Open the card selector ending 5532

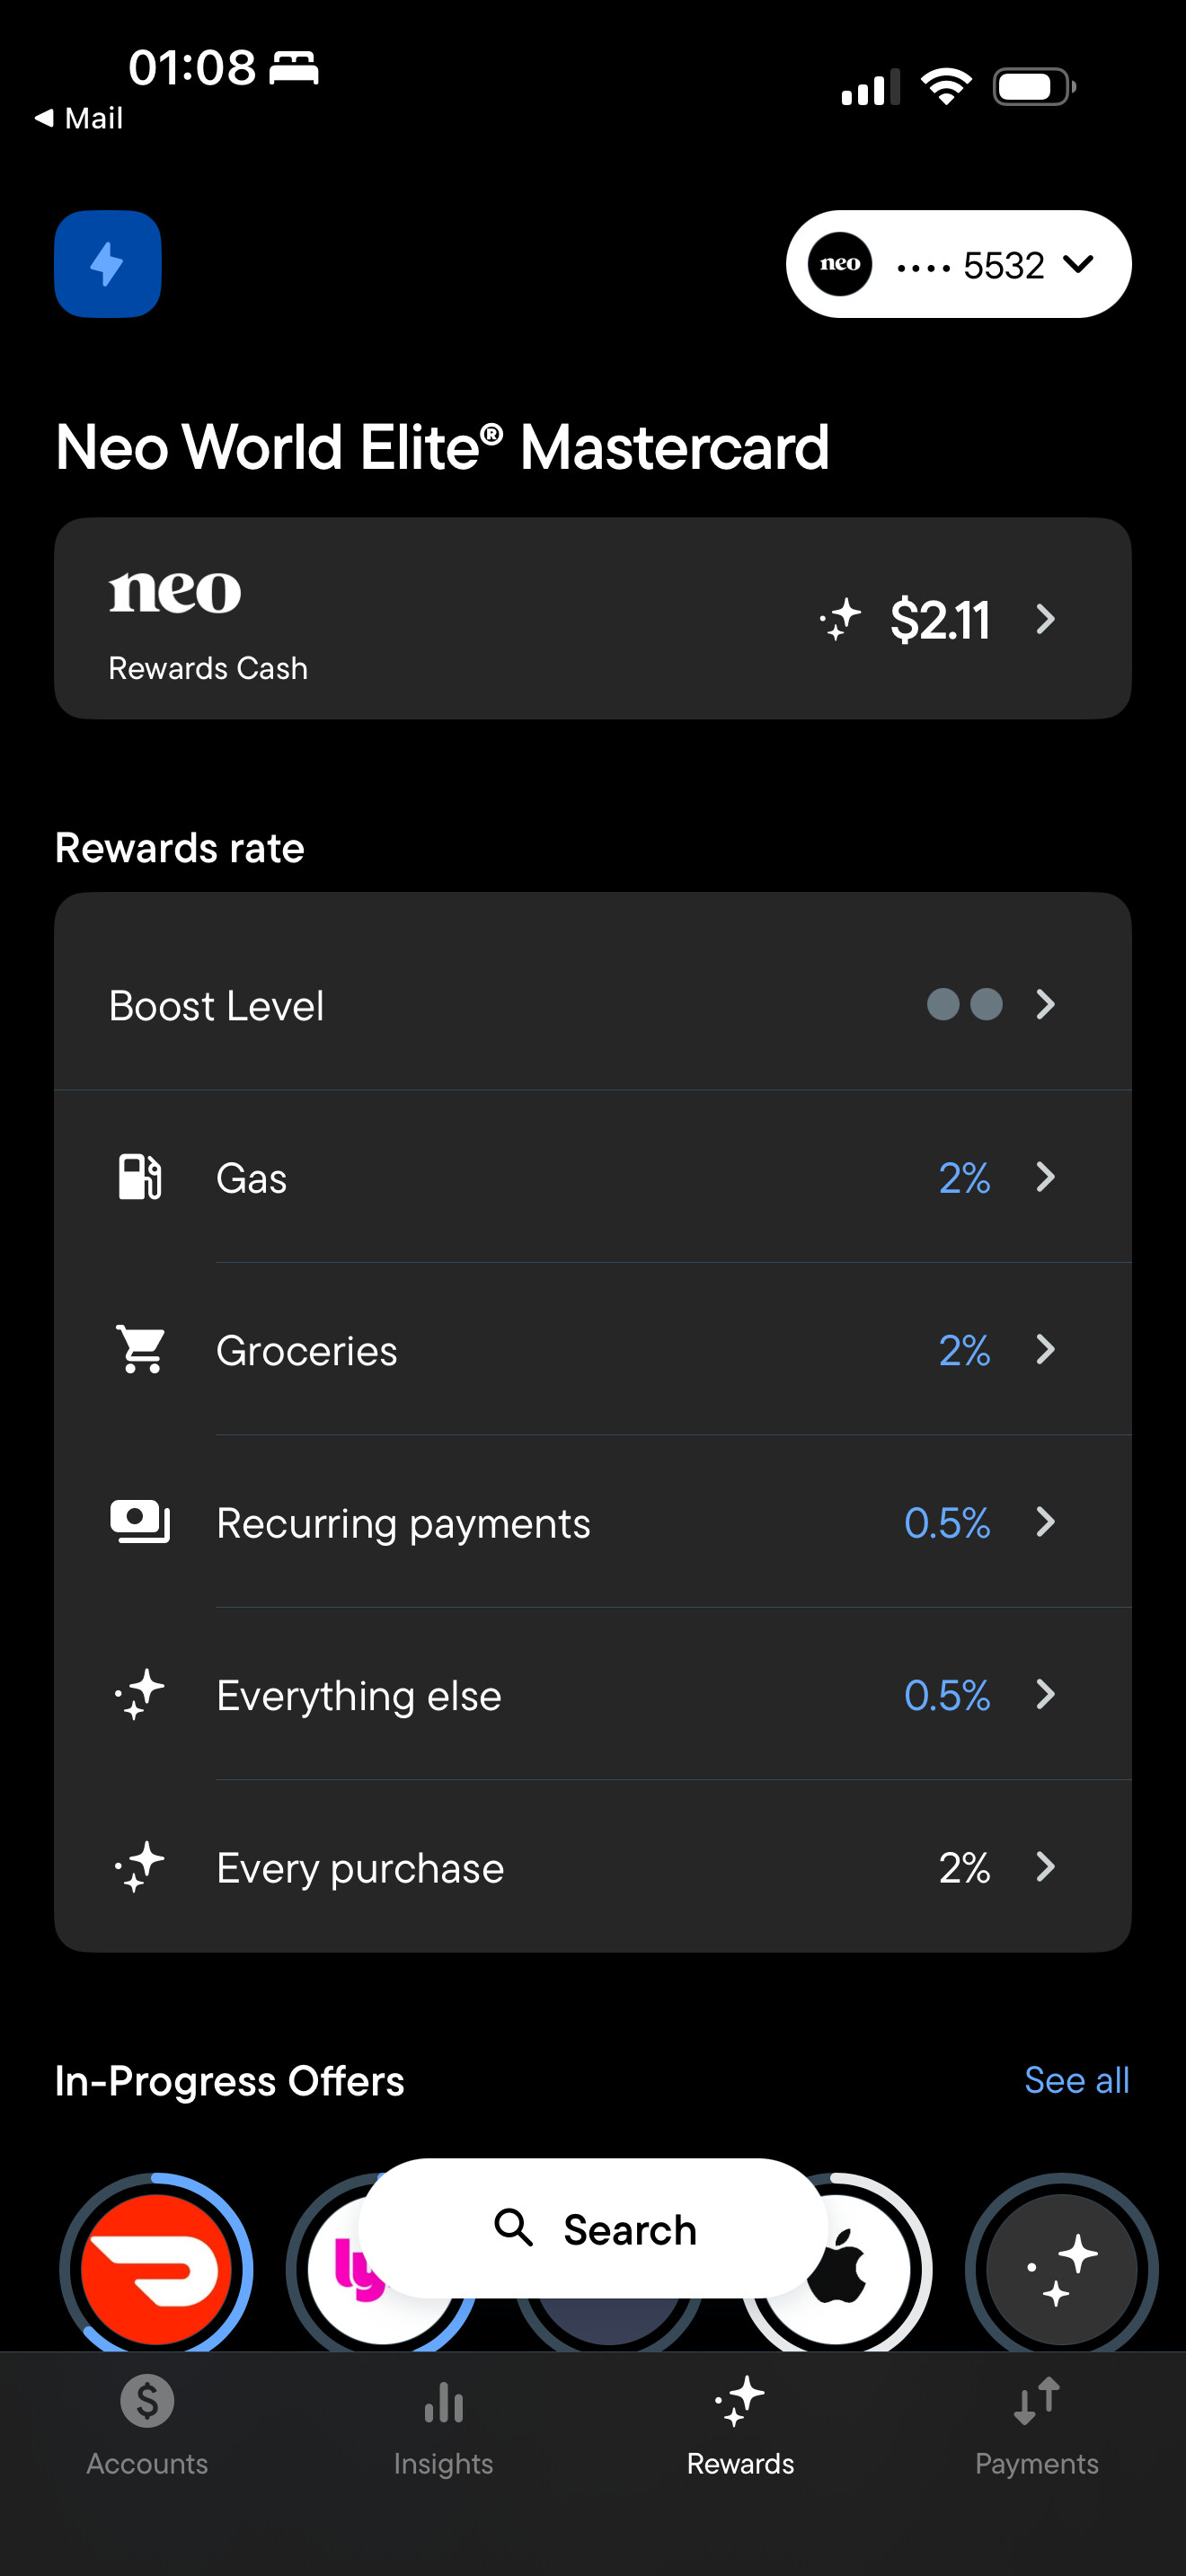tap(958, 264)
